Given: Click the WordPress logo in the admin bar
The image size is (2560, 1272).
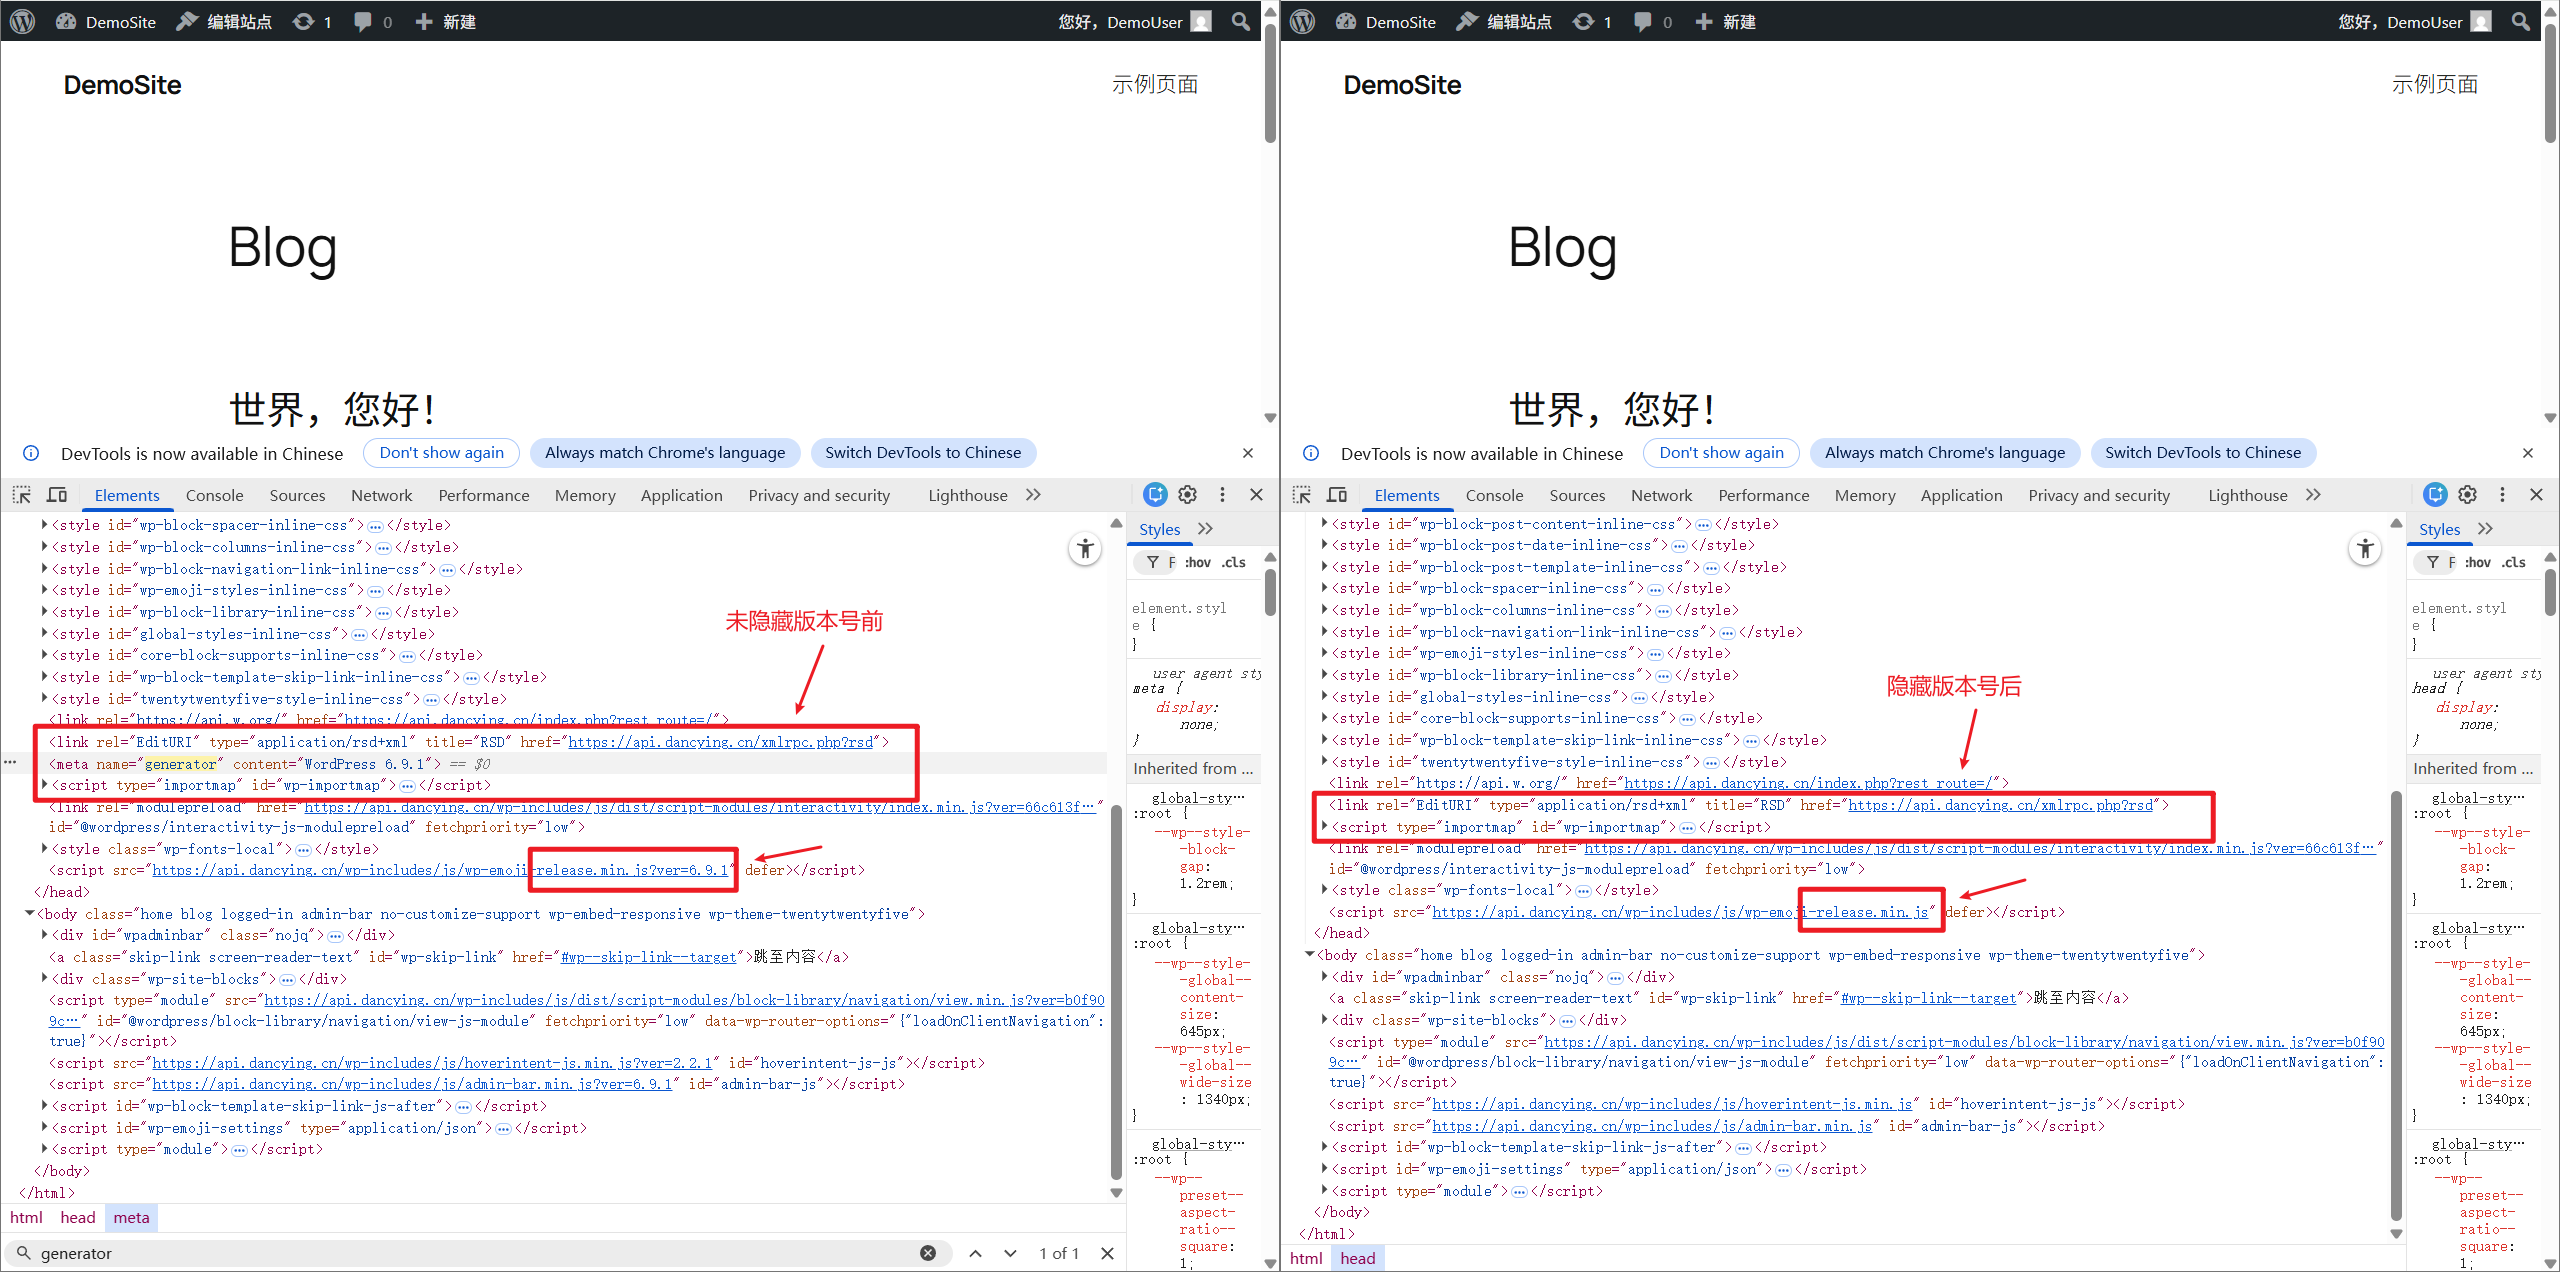Looking at the screenshot, I should pos(21,21).
